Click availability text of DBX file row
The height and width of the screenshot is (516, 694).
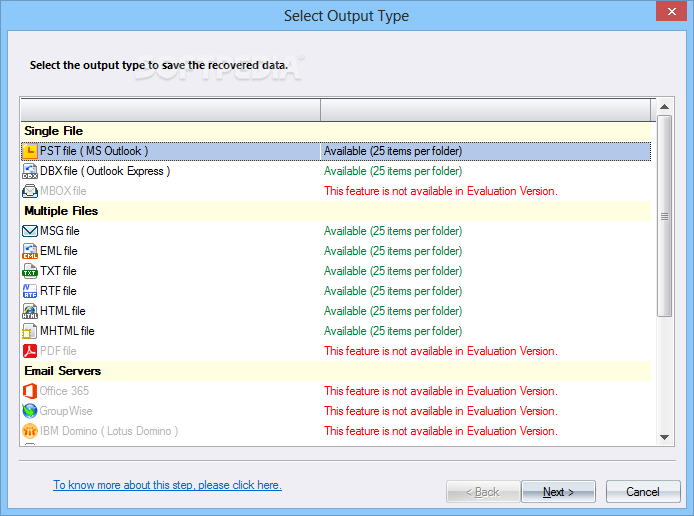pyautogui.click(x=393, y=171)
